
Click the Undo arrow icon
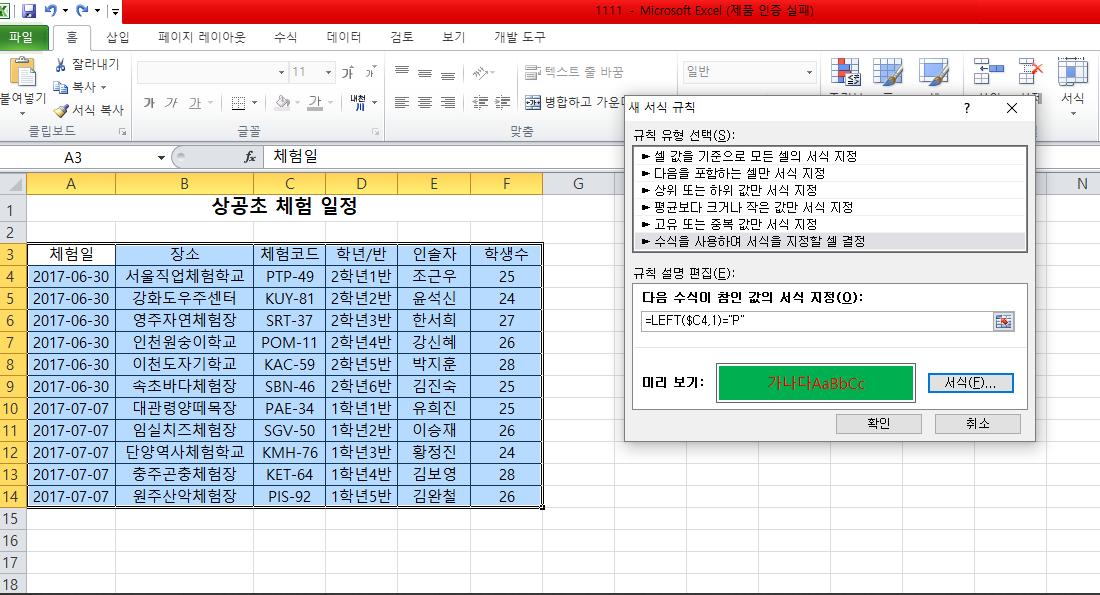pyautogui.click(x=52, y=12)
